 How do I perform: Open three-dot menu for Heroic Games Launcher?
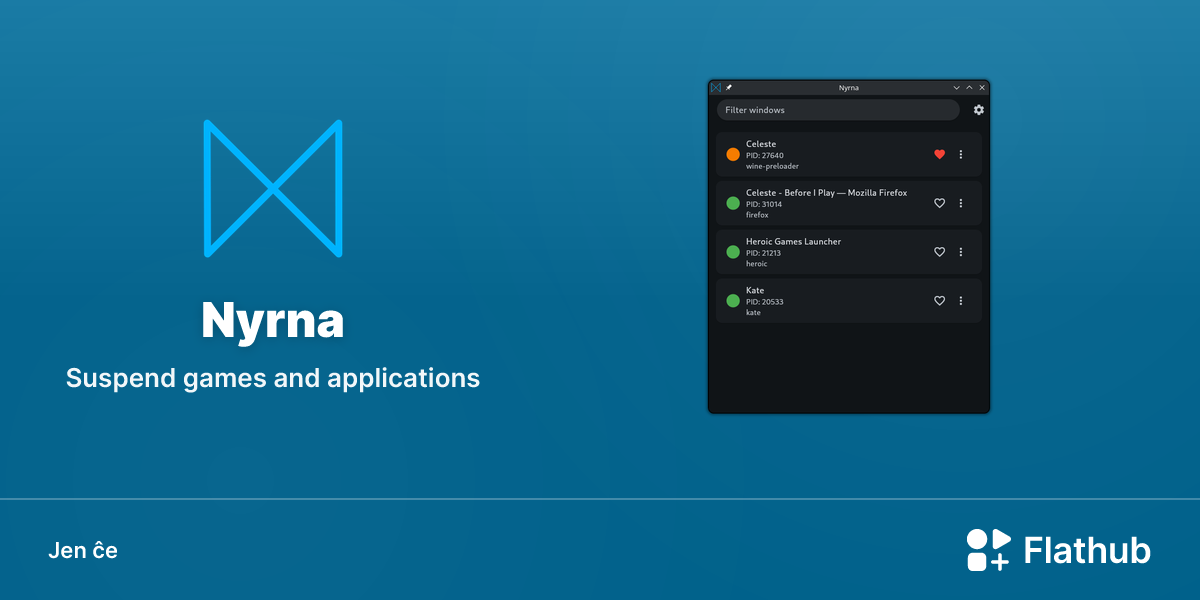tap(961, 252)
